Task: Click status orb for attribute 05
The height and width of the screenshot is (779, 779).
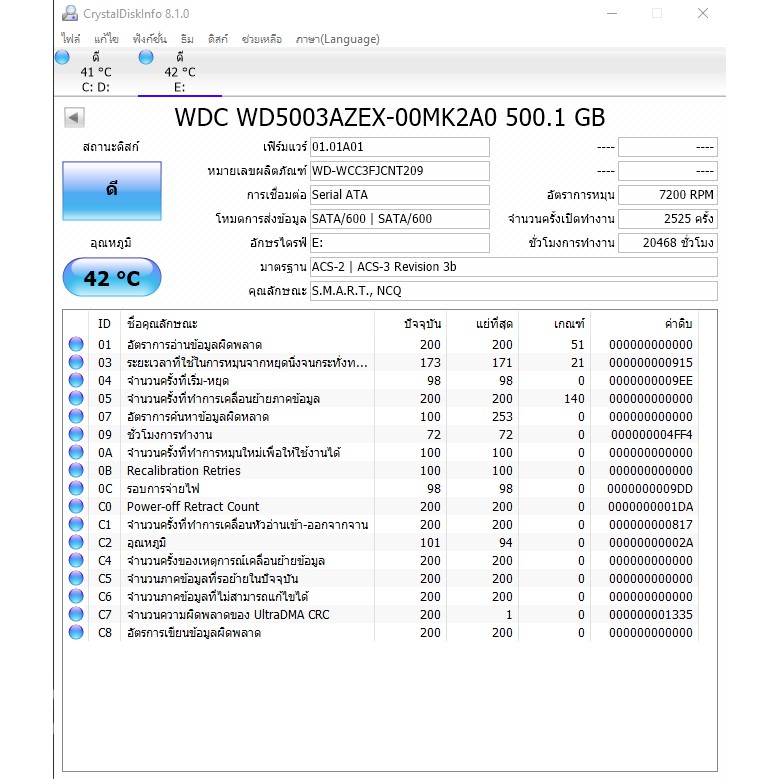Action: tap(76, 399)
